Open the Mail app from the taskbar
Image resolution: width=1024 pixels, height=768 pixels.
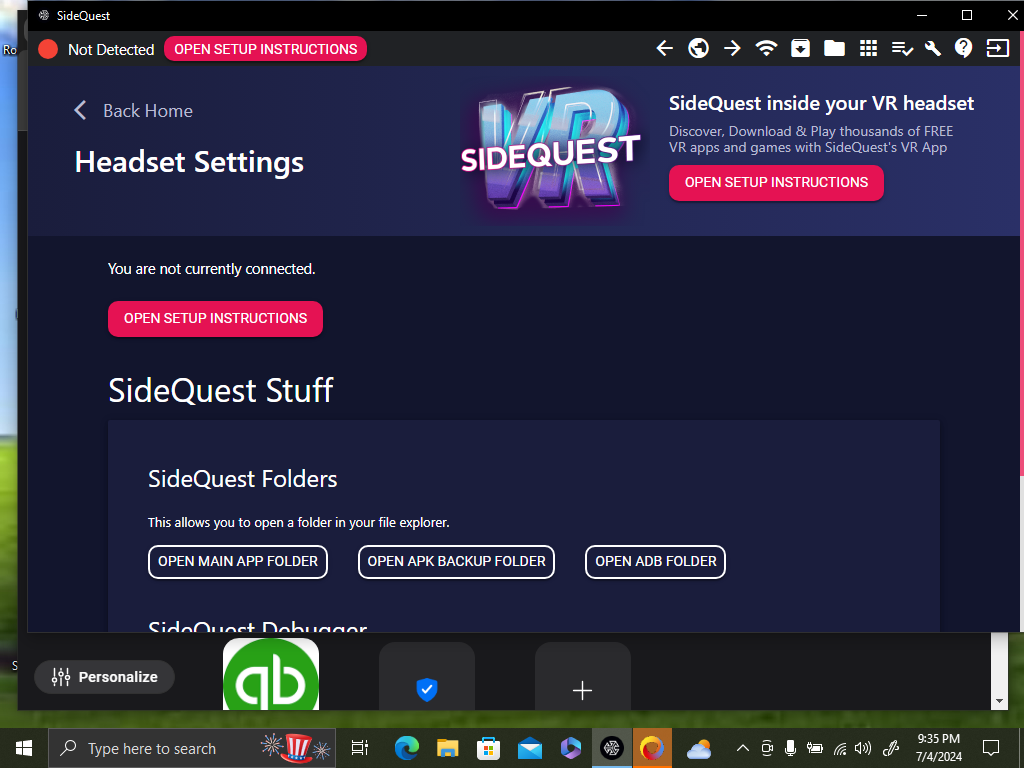530,748
